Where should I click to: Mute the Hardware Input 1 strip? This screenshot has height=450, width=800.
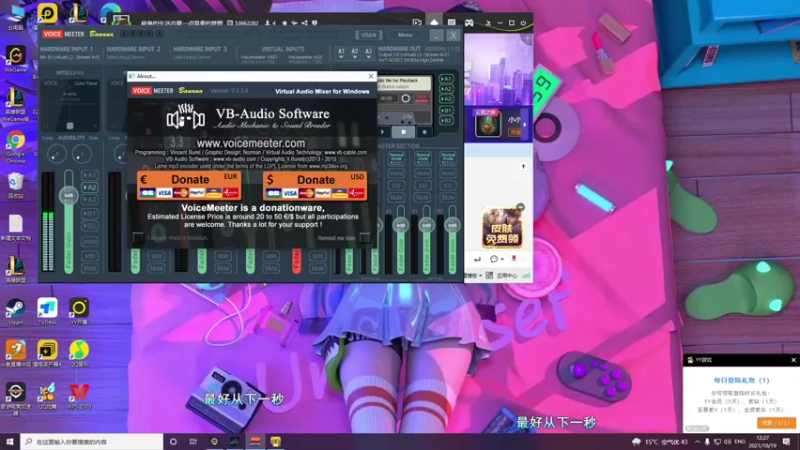pyautogui.click(x=90, y=268)
